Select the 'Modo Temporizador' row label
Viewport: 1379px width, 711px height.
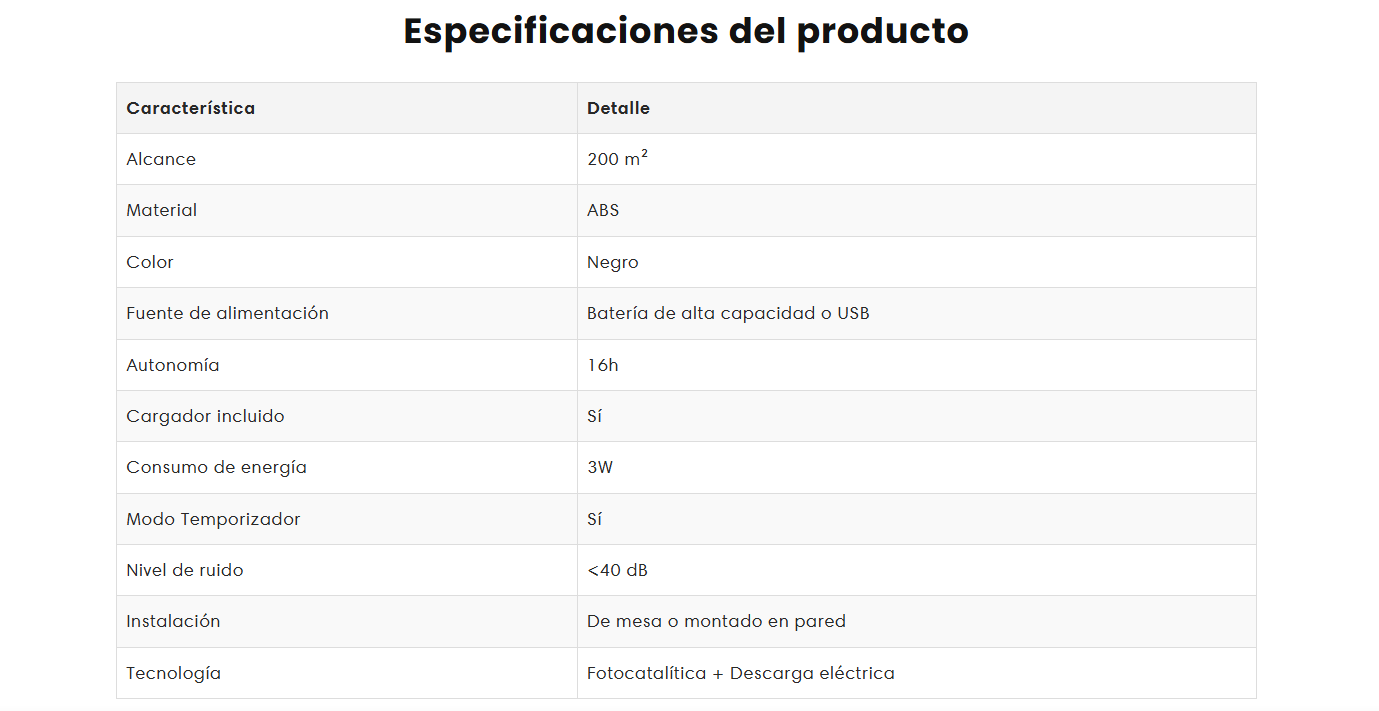(x=213, y=519)
